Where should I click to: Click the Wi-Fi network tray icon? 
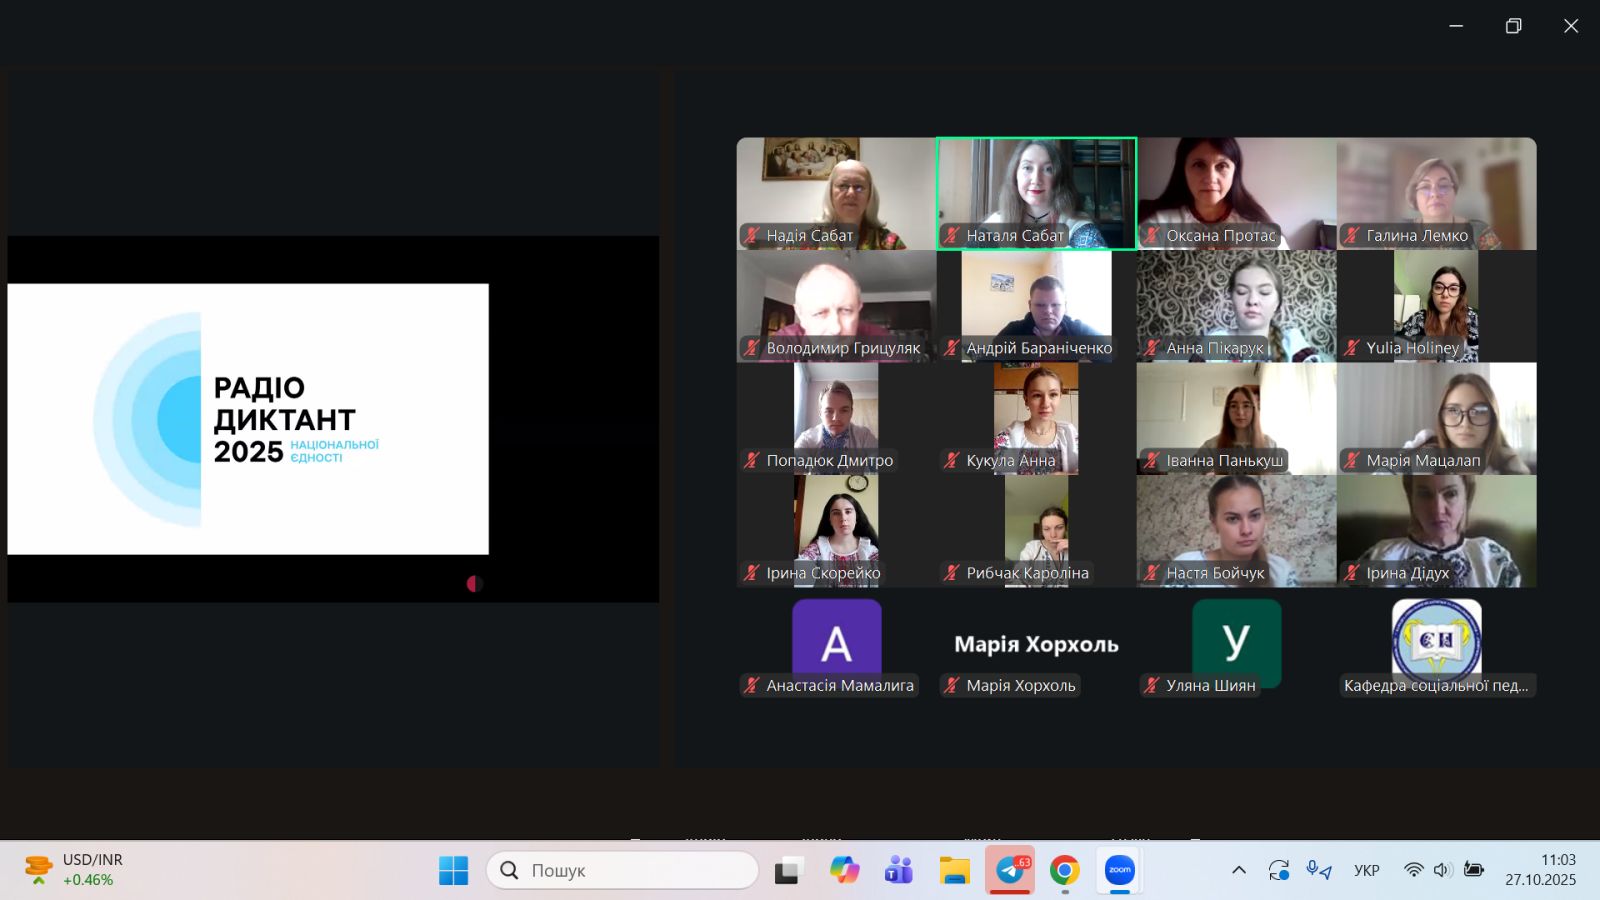point(1413,870)
